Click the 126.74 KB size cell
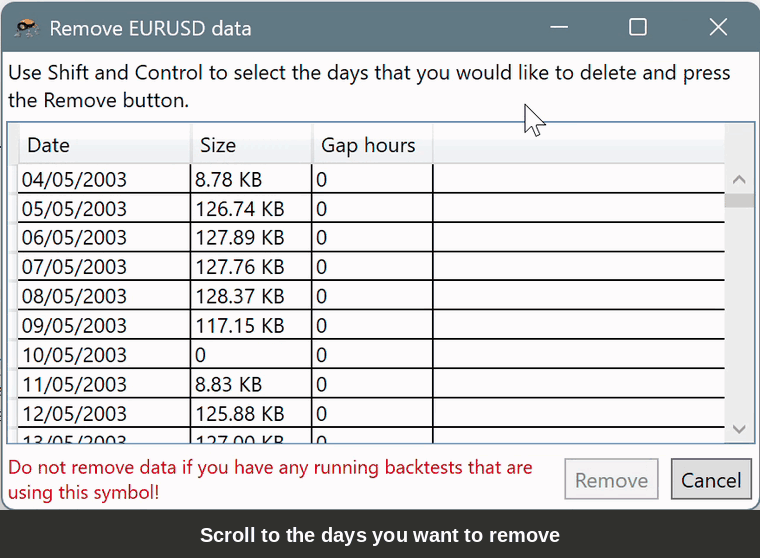 [x=251, y=208]
